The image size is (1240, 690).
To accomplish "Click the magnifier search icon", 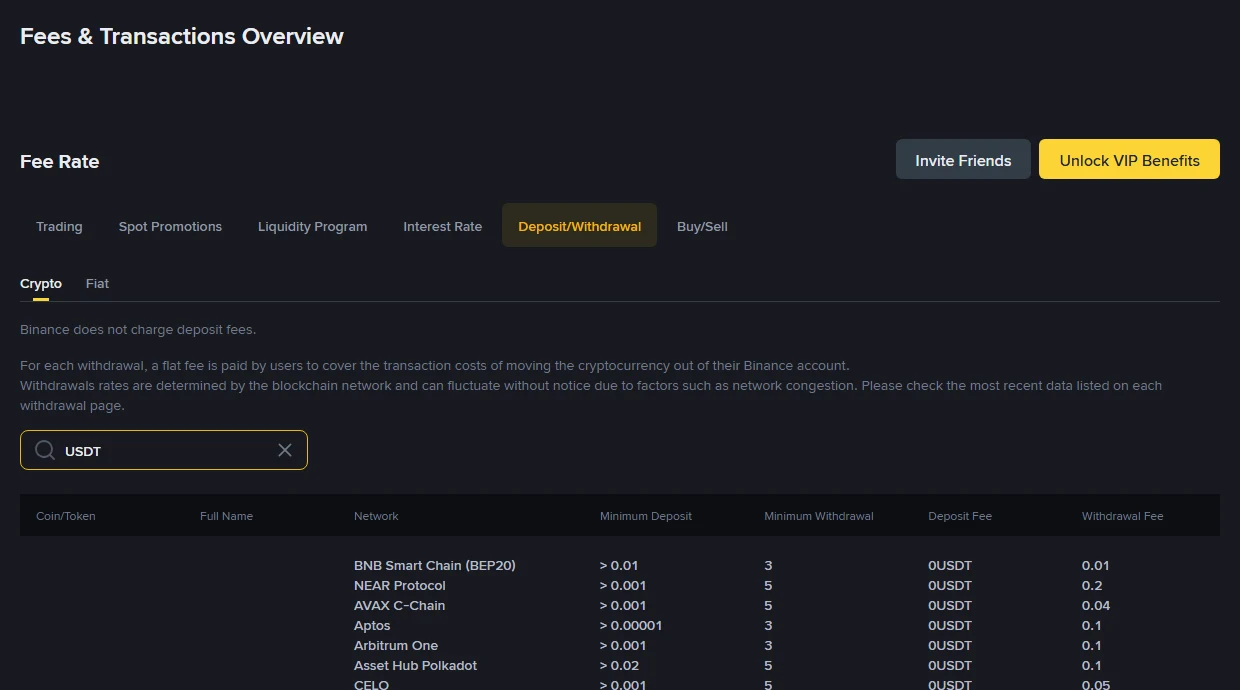I will click(x=45, y=450).
